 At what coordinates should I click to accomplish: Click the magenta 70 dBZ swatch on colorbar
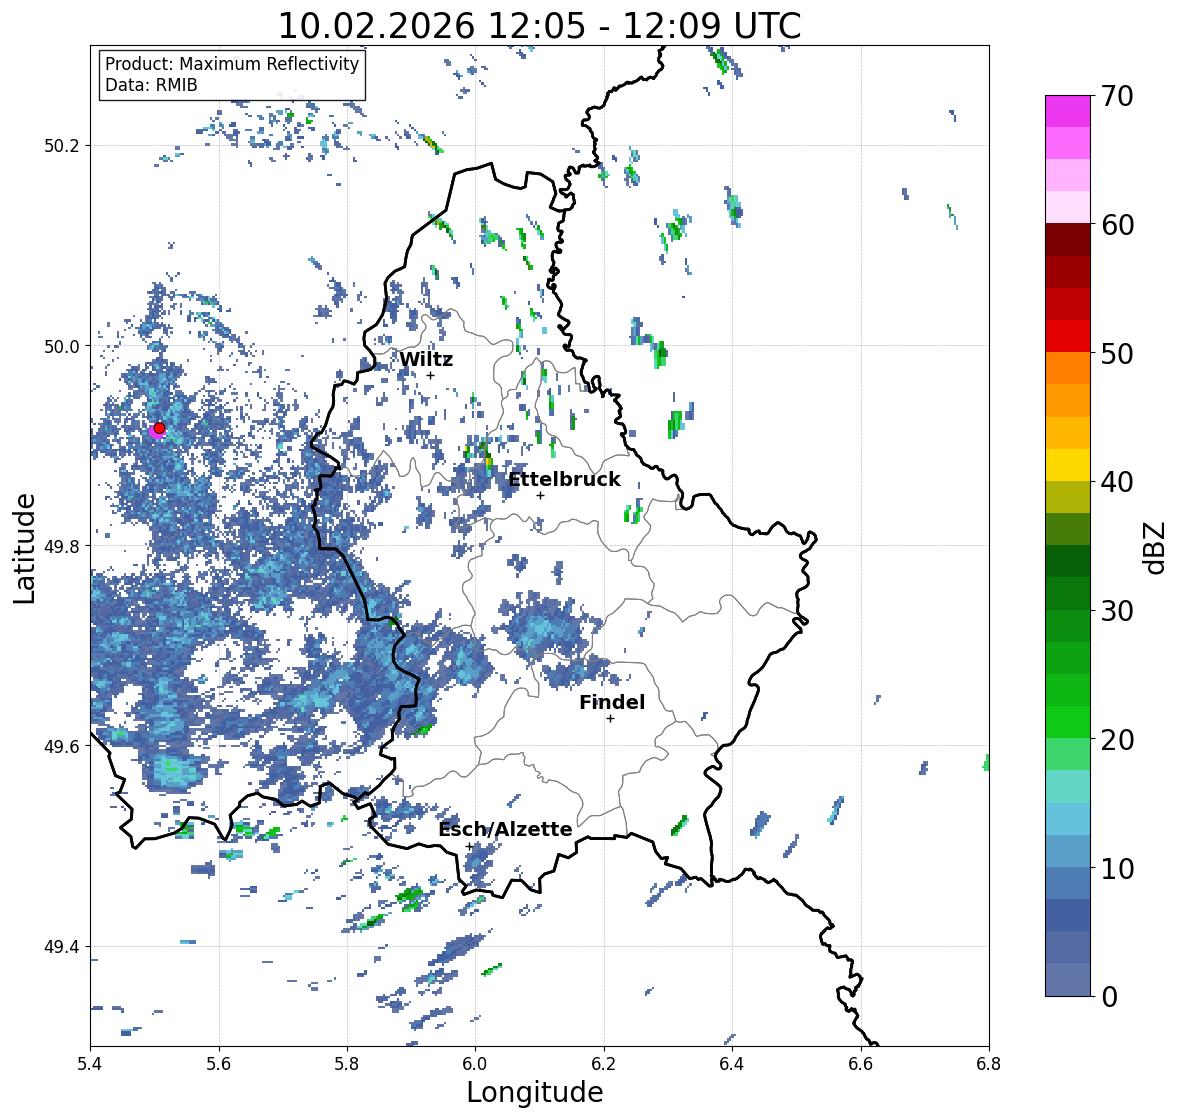(1068, 111)
